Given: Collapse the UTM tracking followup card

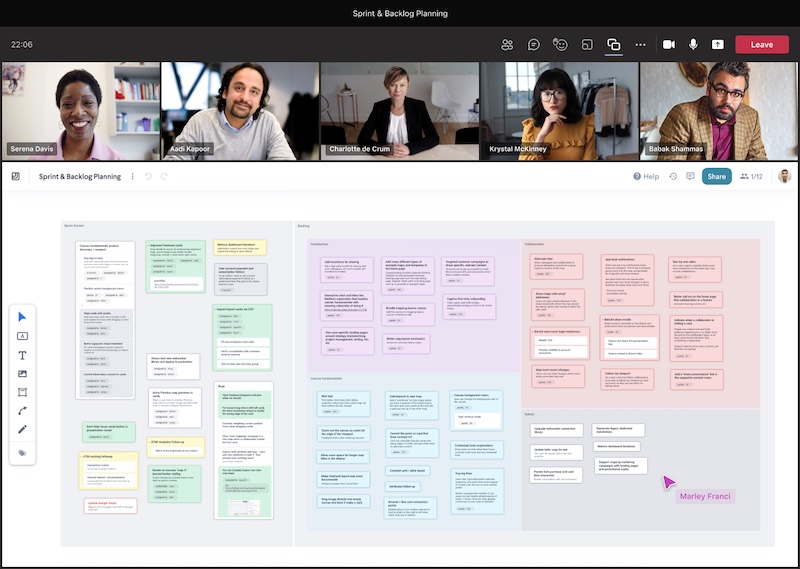Looking at the screenshot, I should pos(82,456).
